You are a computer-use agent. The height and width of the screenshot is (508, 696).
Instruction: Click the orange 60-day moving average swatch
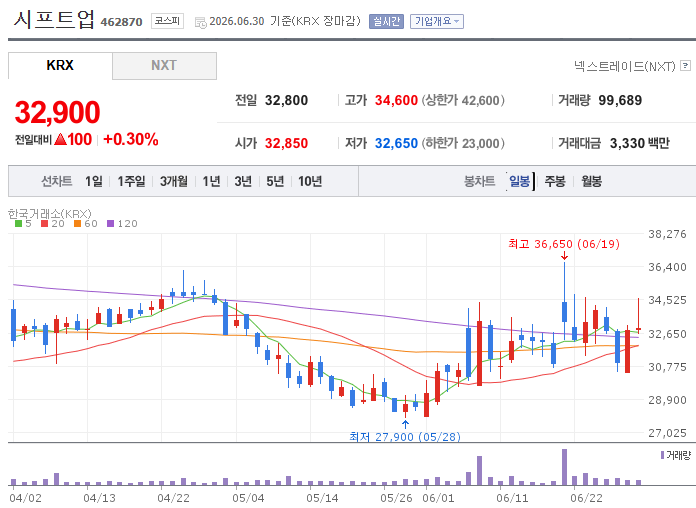click(x=78, y=224)
